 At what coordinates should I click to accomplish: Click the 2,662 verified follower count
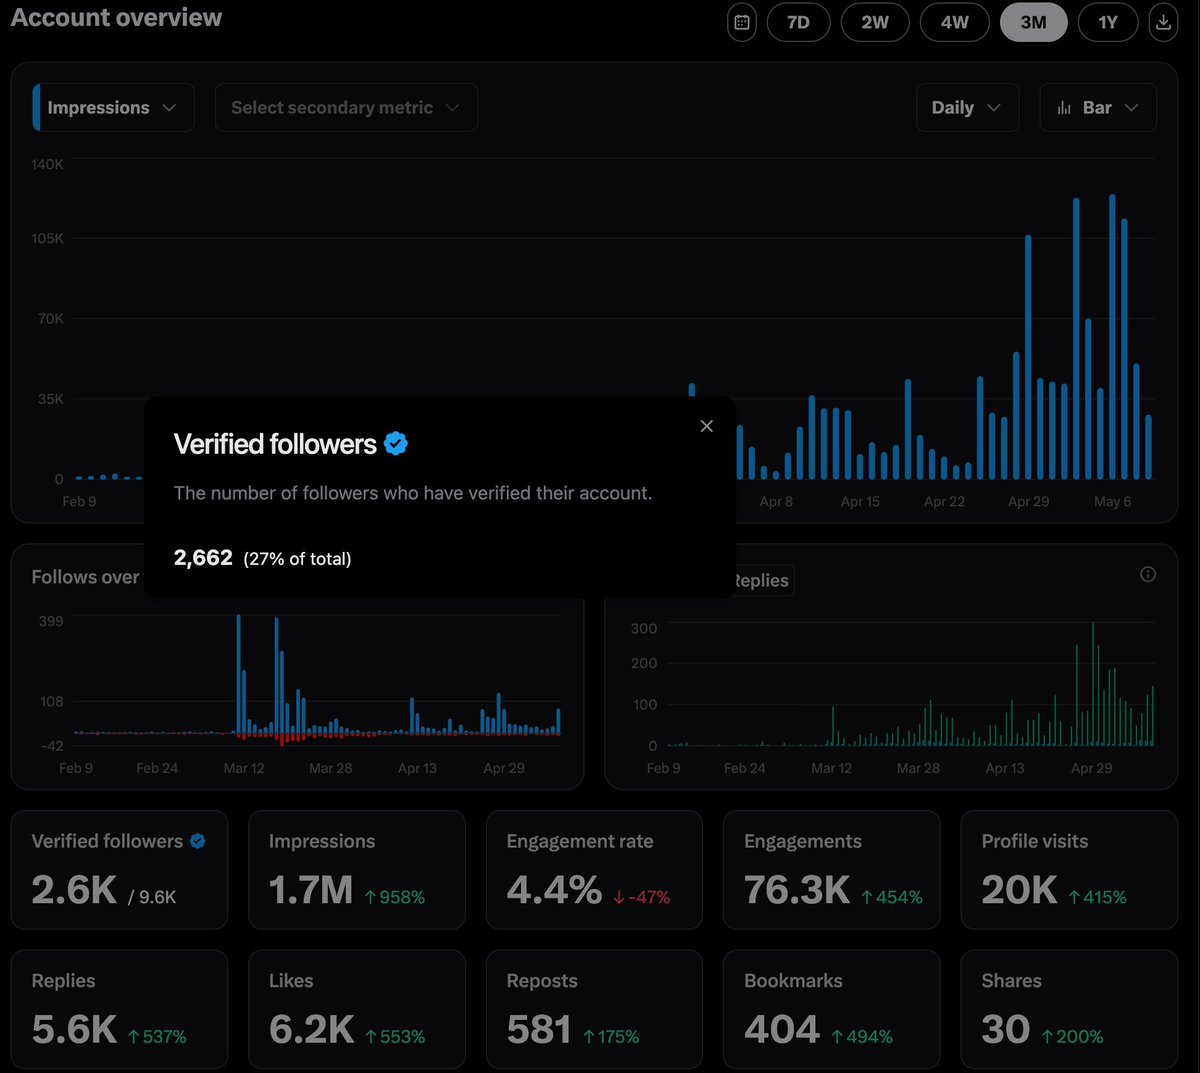(203, 557)
